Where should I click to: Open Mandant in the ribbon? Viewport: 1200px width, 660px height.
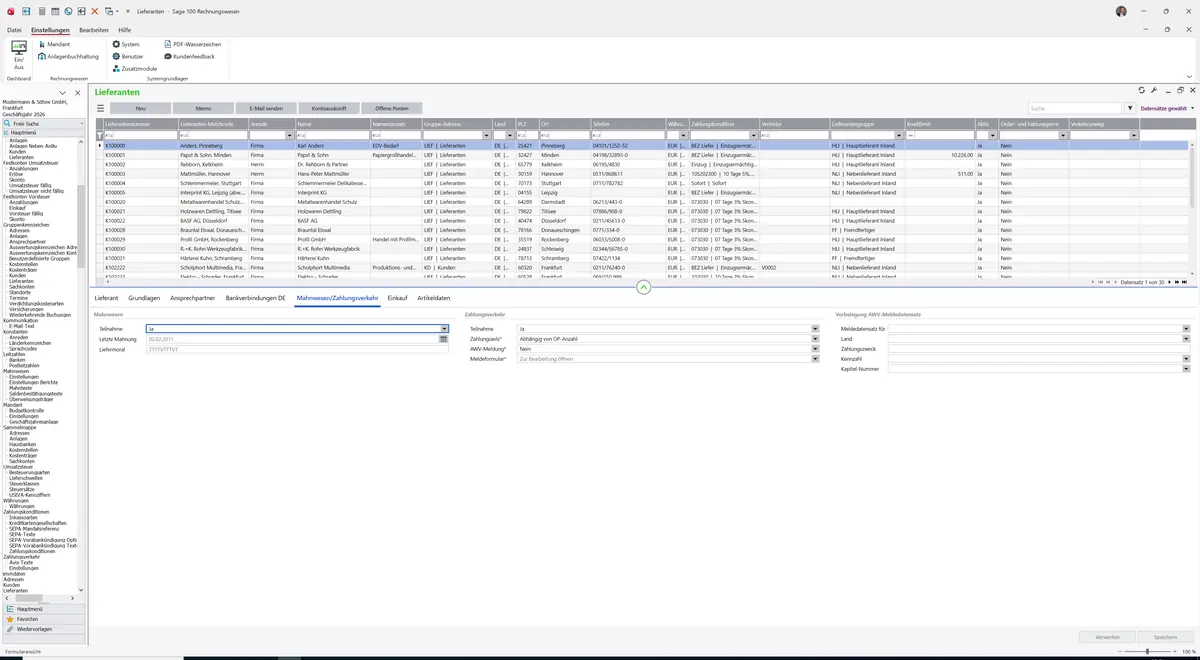coord(53,45)
